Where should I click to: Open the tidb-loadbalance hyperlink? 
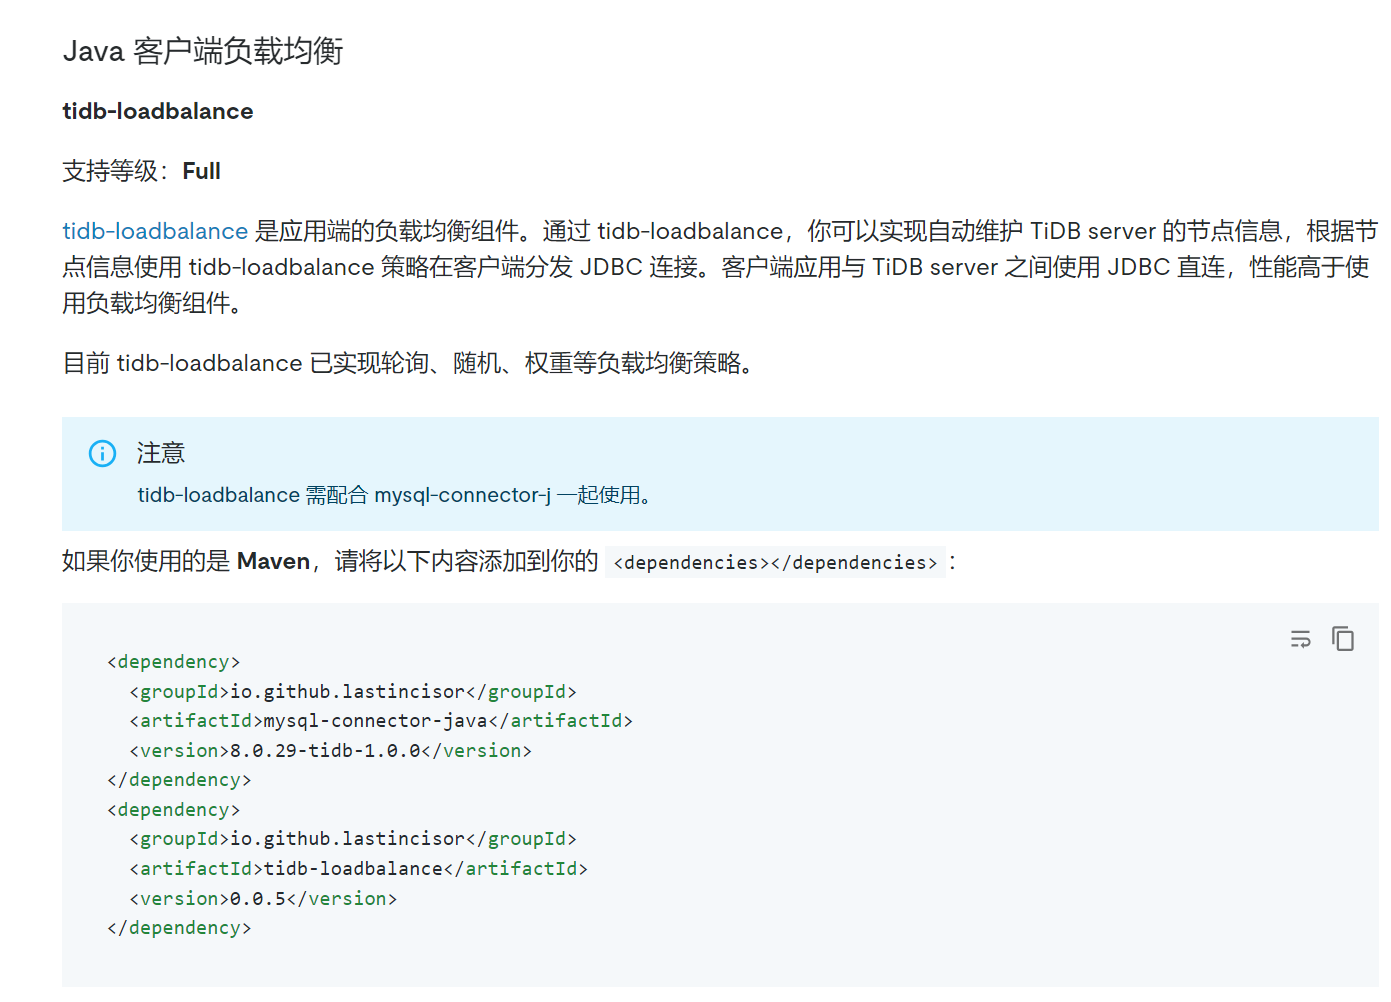tap(155, 231)
